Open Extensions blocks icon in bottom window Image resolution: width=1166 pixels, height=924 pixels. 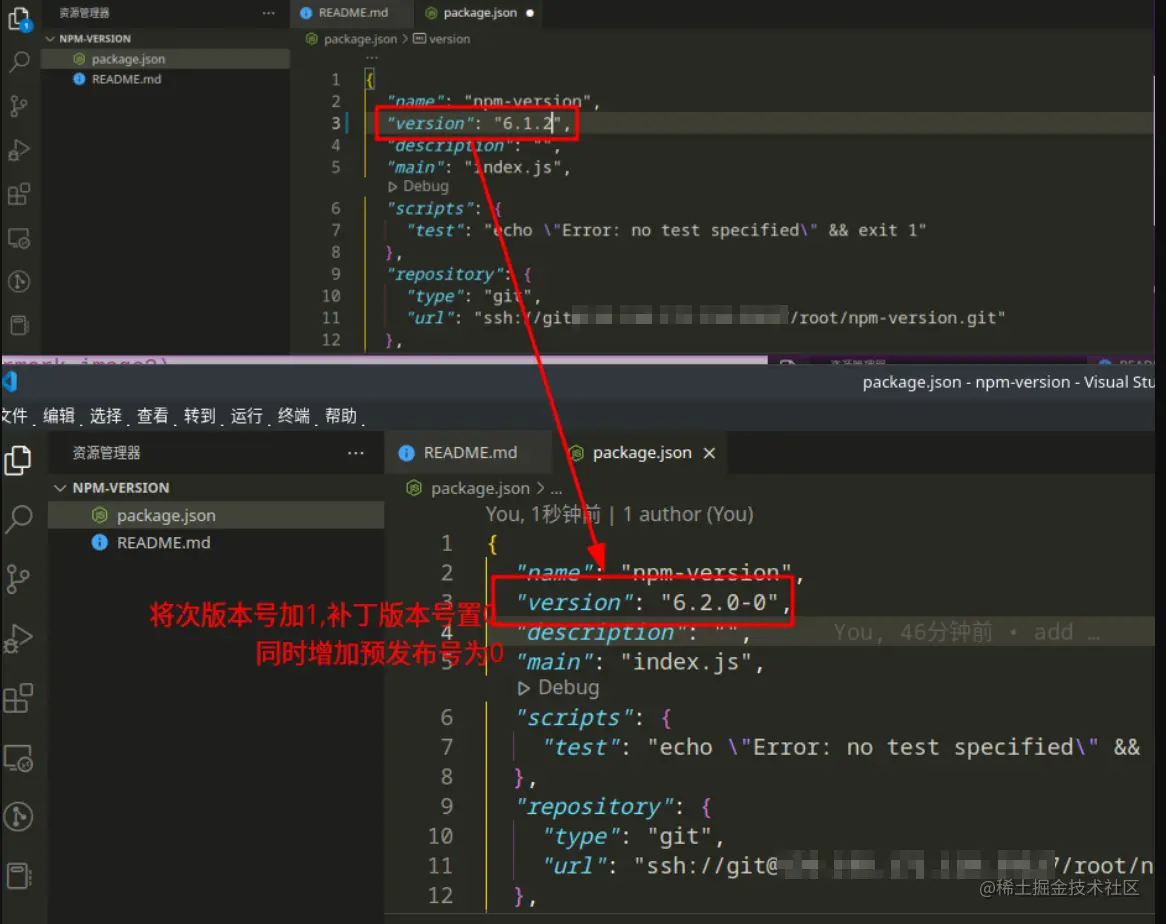point(19,699)
